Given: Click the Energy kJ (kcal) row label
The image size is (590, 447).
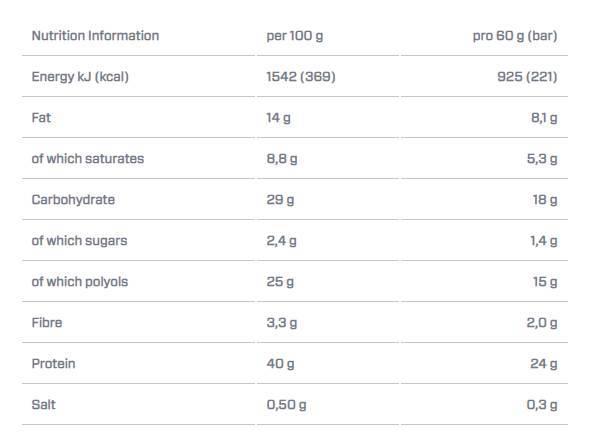Looking at the screenshot, I should pos(80,77).
